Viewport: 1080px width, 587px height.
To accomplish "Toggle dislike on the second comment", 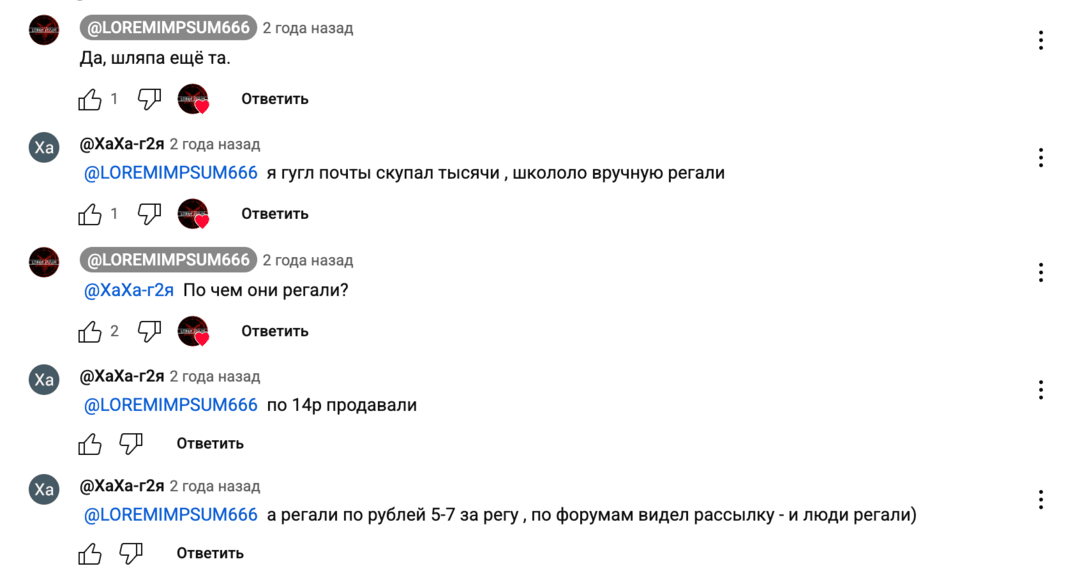I will [148, 213].
